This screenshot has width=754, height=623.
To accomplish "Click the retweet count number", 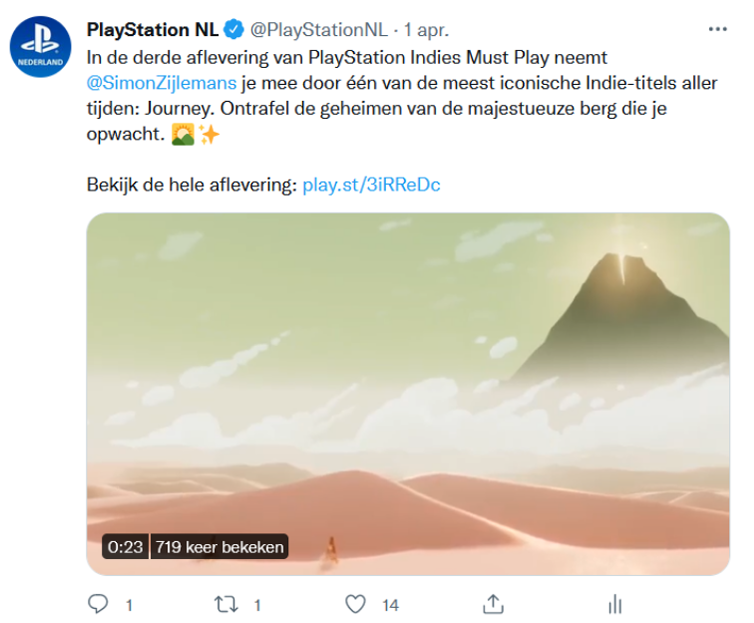I will click(x=257, y=605).
